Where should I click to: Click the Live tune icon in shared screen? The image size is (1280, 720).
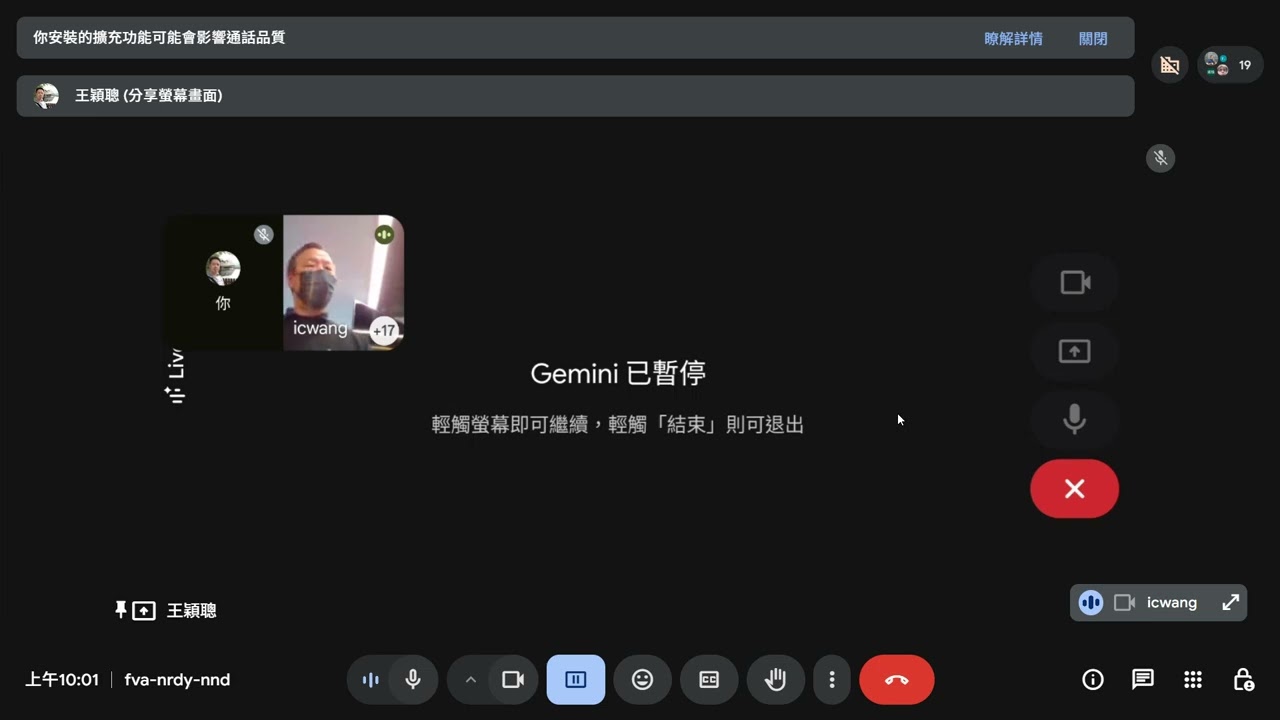click(x=176, y=394)
